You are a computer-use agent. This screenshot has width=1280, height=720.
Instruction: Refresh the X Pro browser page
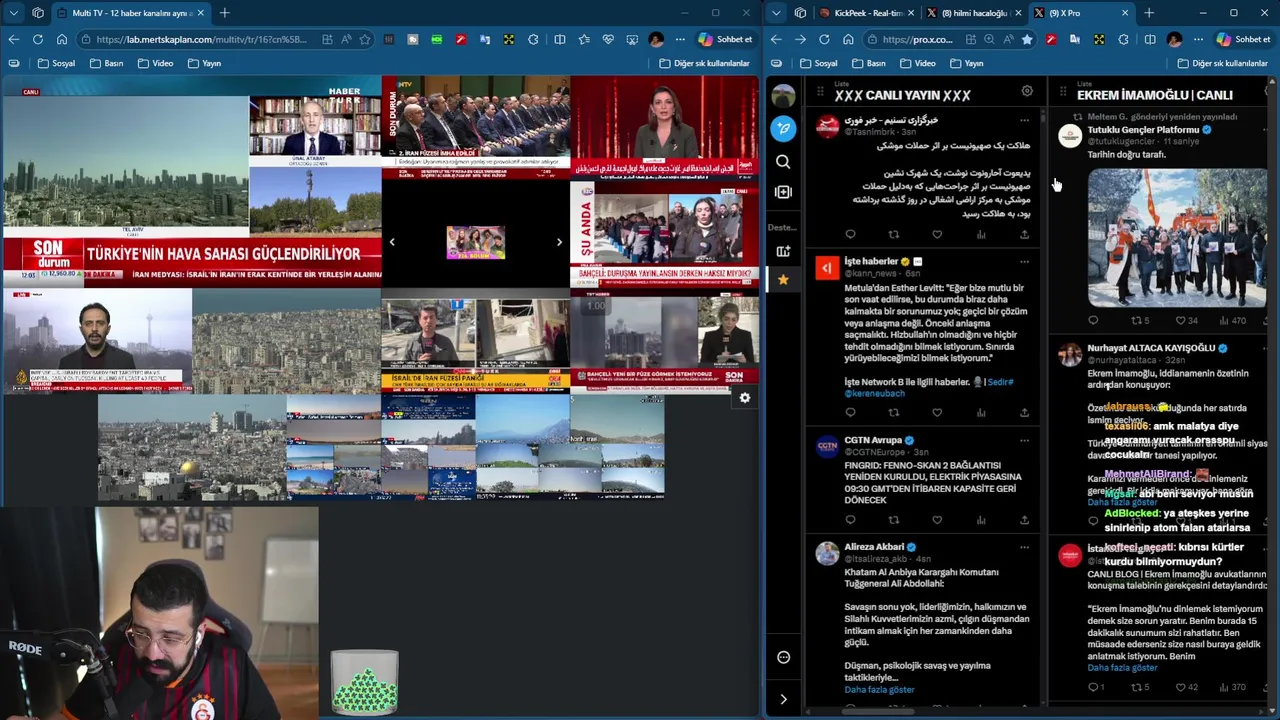coord(824,39)
